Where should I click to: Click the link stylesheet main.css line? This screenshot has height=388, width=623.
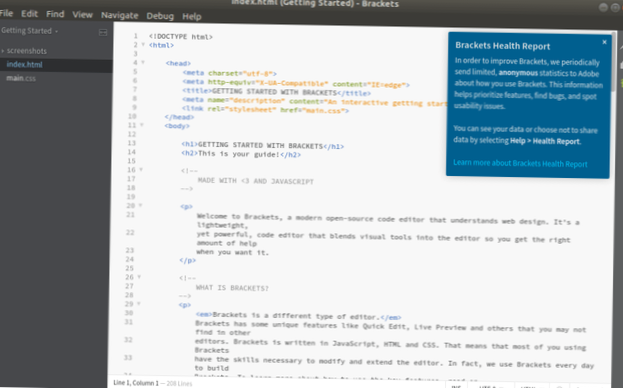click(x=265, y=110)
